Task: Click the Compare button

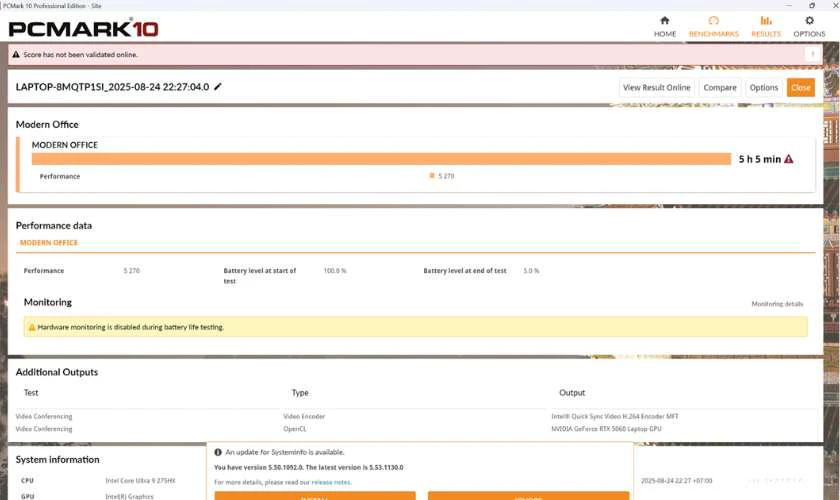Action: [719, 87]
